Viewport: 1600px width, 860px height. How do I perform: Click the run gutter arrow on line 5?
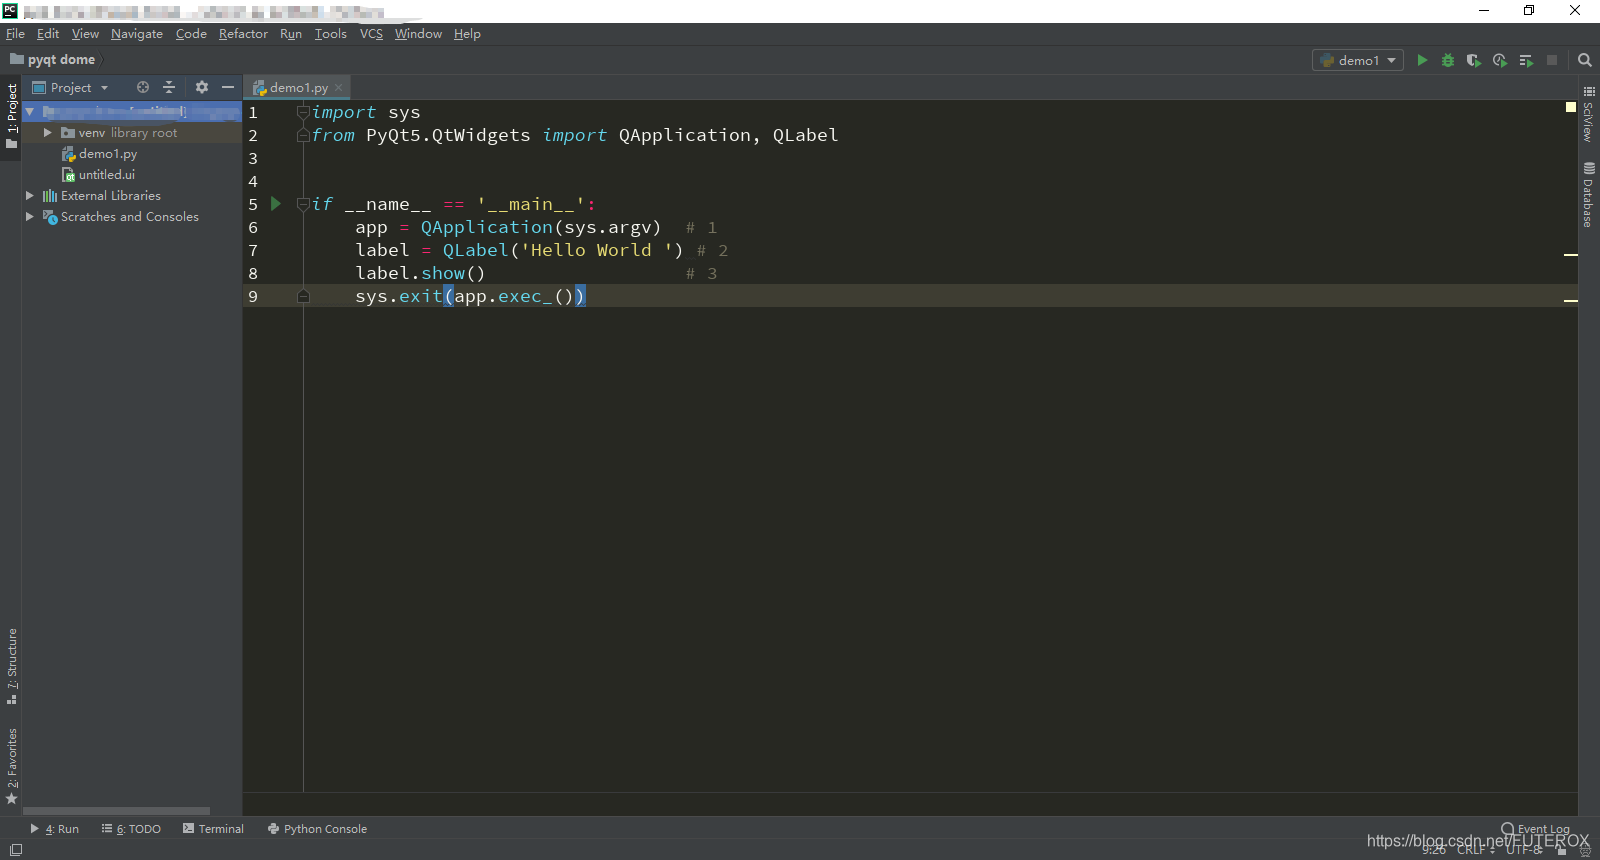pyautogui.click(x=276, y=203)
